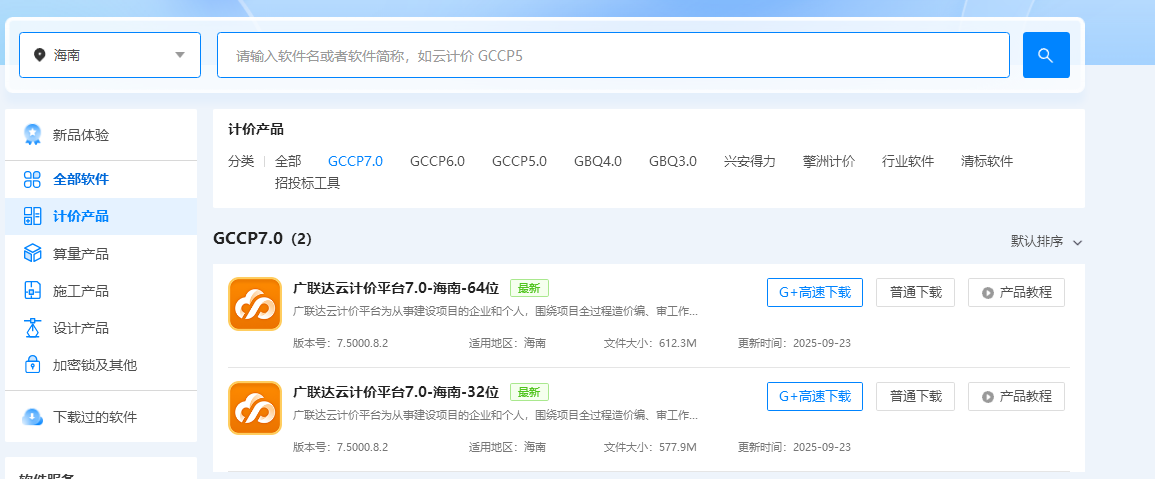Select the 全部 category filter

pyautogui.click(x=288, y=161)
